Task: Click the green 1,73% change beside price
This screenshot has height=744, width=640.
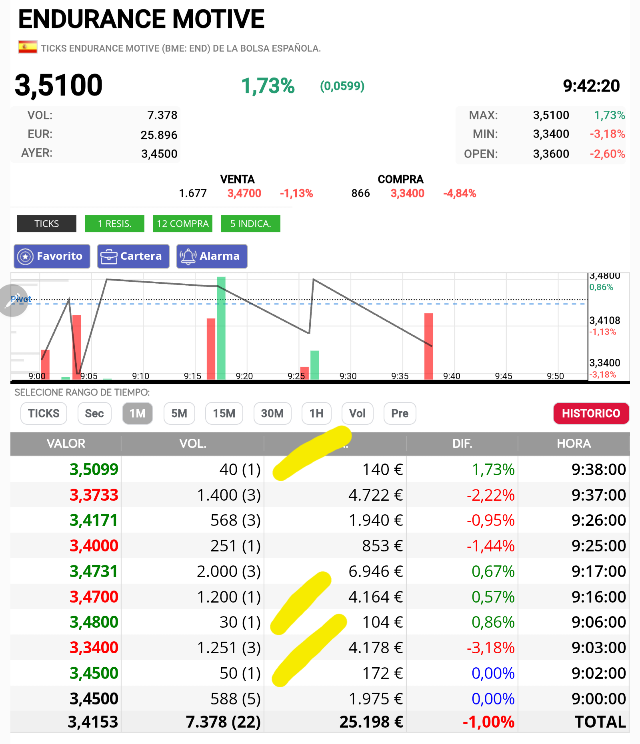Action: point(268,86)
